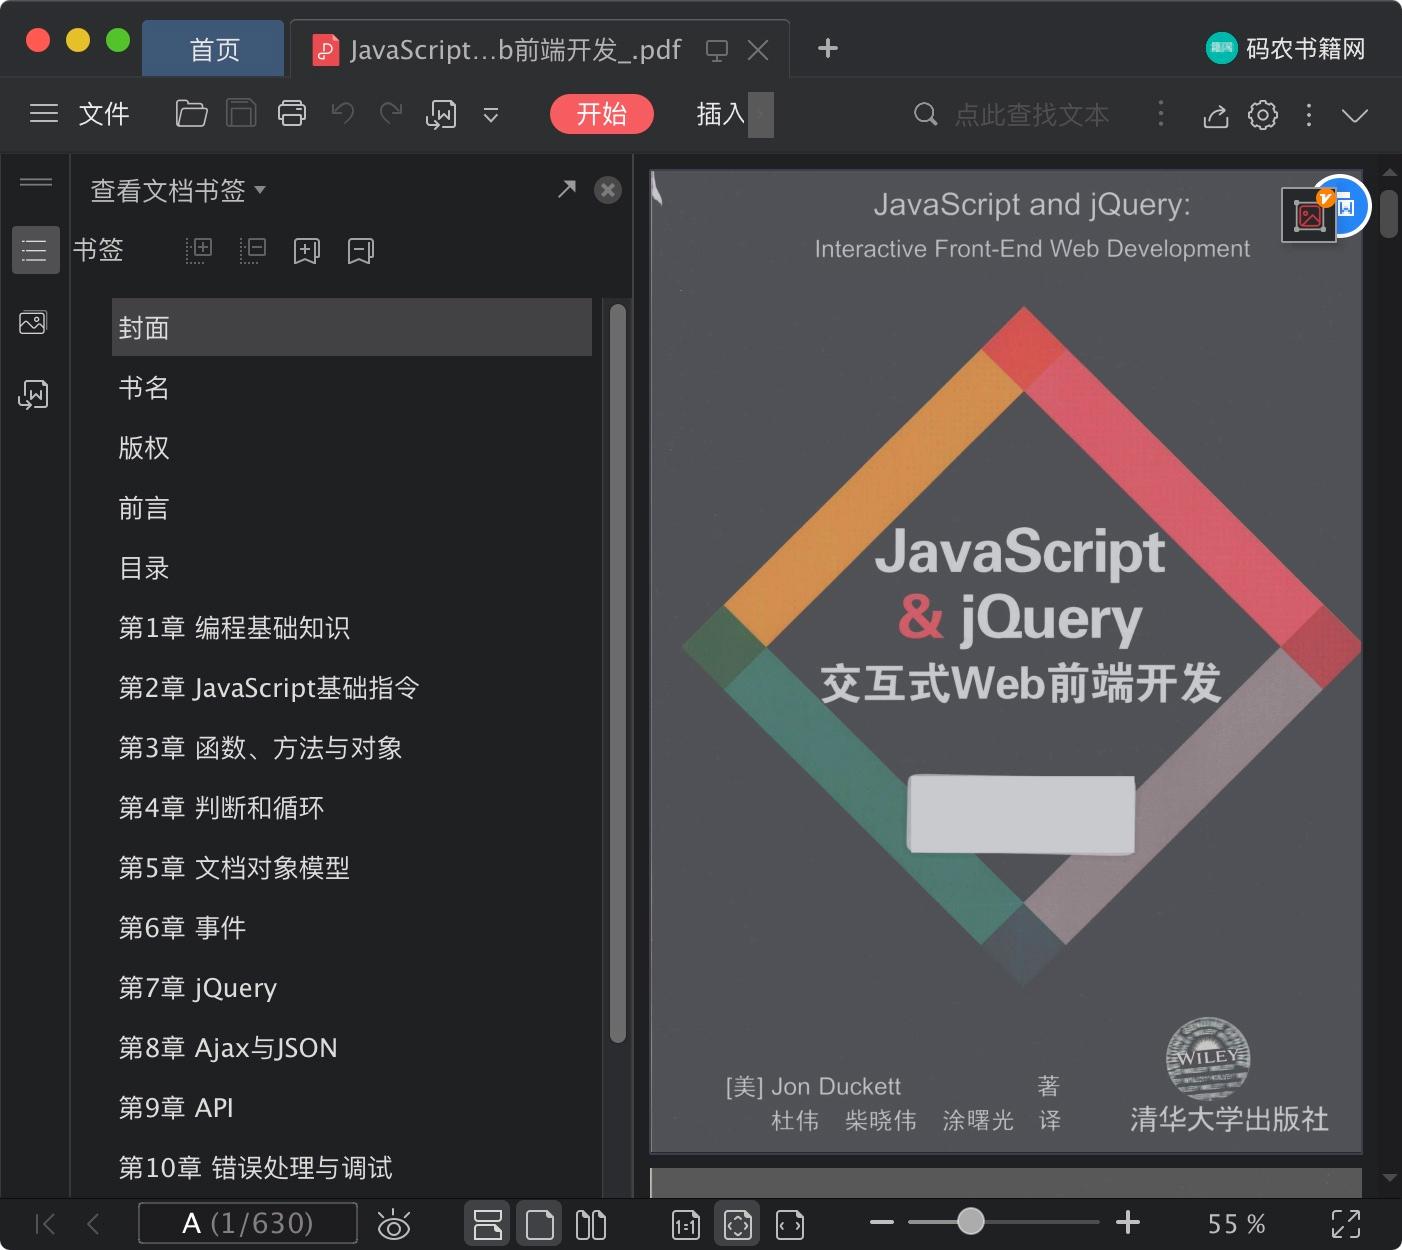
Task: Select two-page view
Action: click(591, 1224)
